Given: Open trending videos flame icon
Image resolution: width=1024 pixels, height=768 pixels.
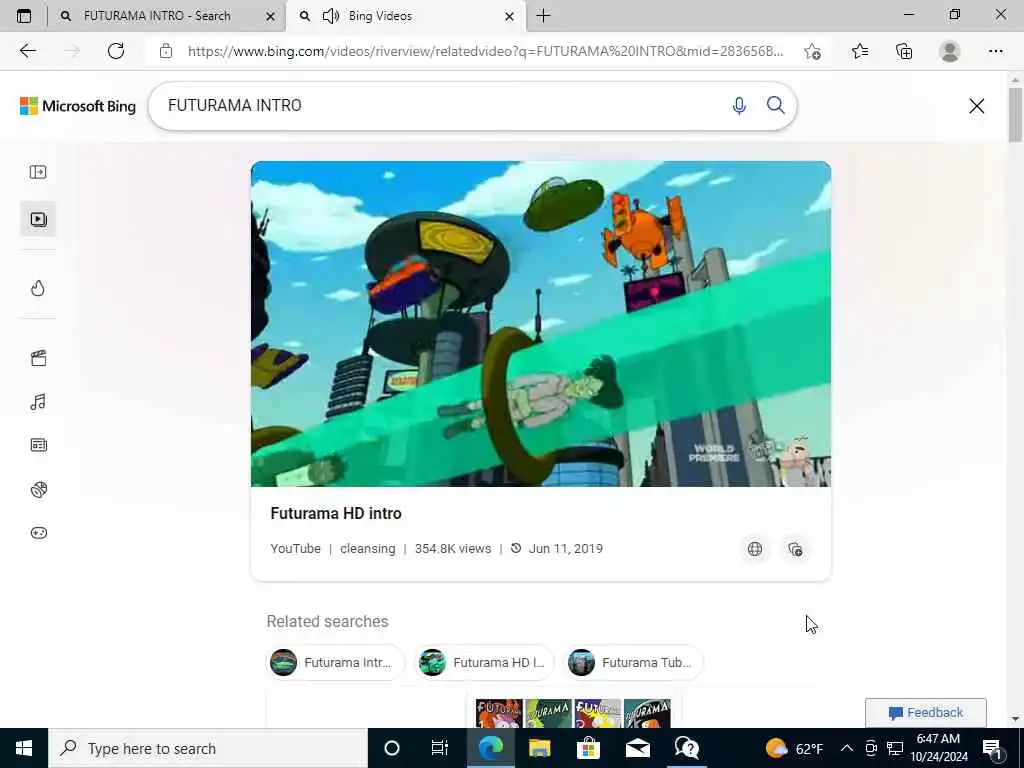Looking at the screenshot, I should pyautogui.click(x=38, y=288).
